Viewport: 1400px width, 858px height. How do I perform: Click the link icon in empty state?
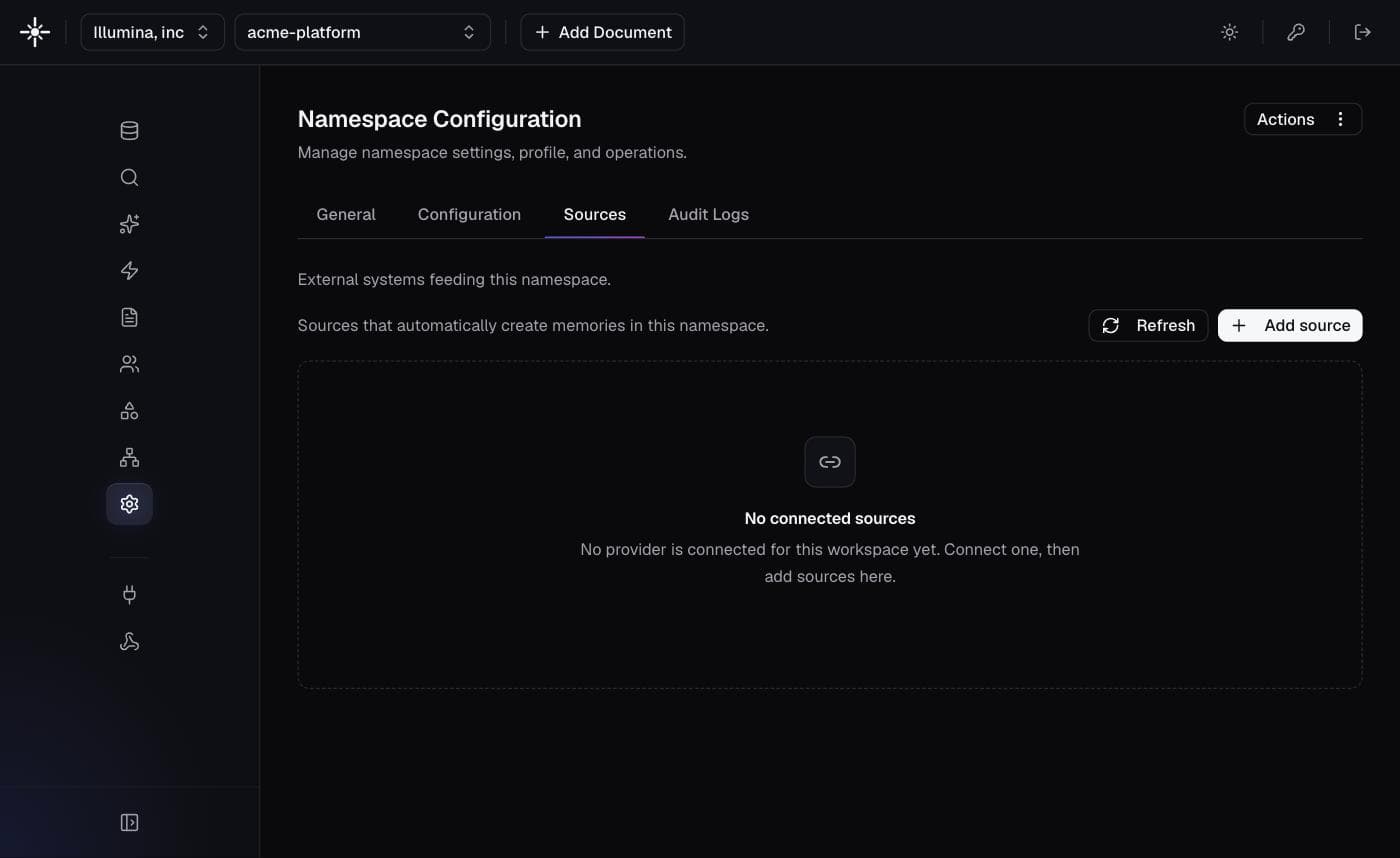[x=830, y=462]
